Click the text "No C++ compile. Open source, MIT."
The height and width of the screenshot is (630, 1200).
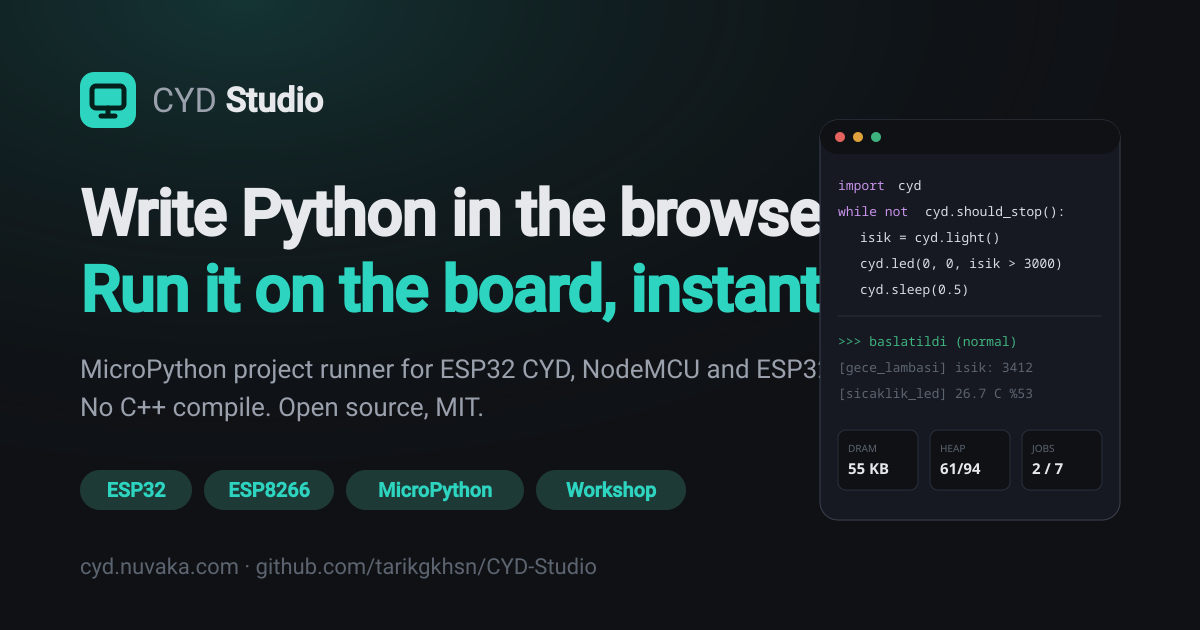tap(282, 408)
